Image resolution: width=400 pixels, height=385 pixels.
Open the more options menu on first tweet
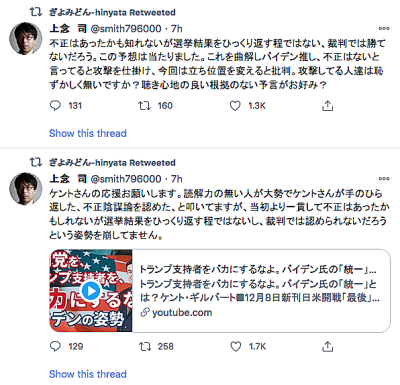point(384,28)
